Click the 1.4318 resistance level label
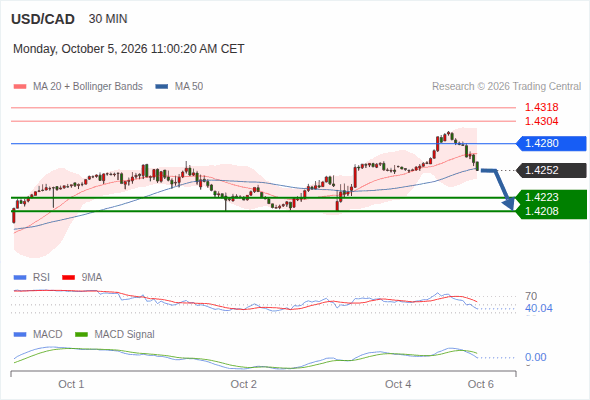 click(542, 108)
